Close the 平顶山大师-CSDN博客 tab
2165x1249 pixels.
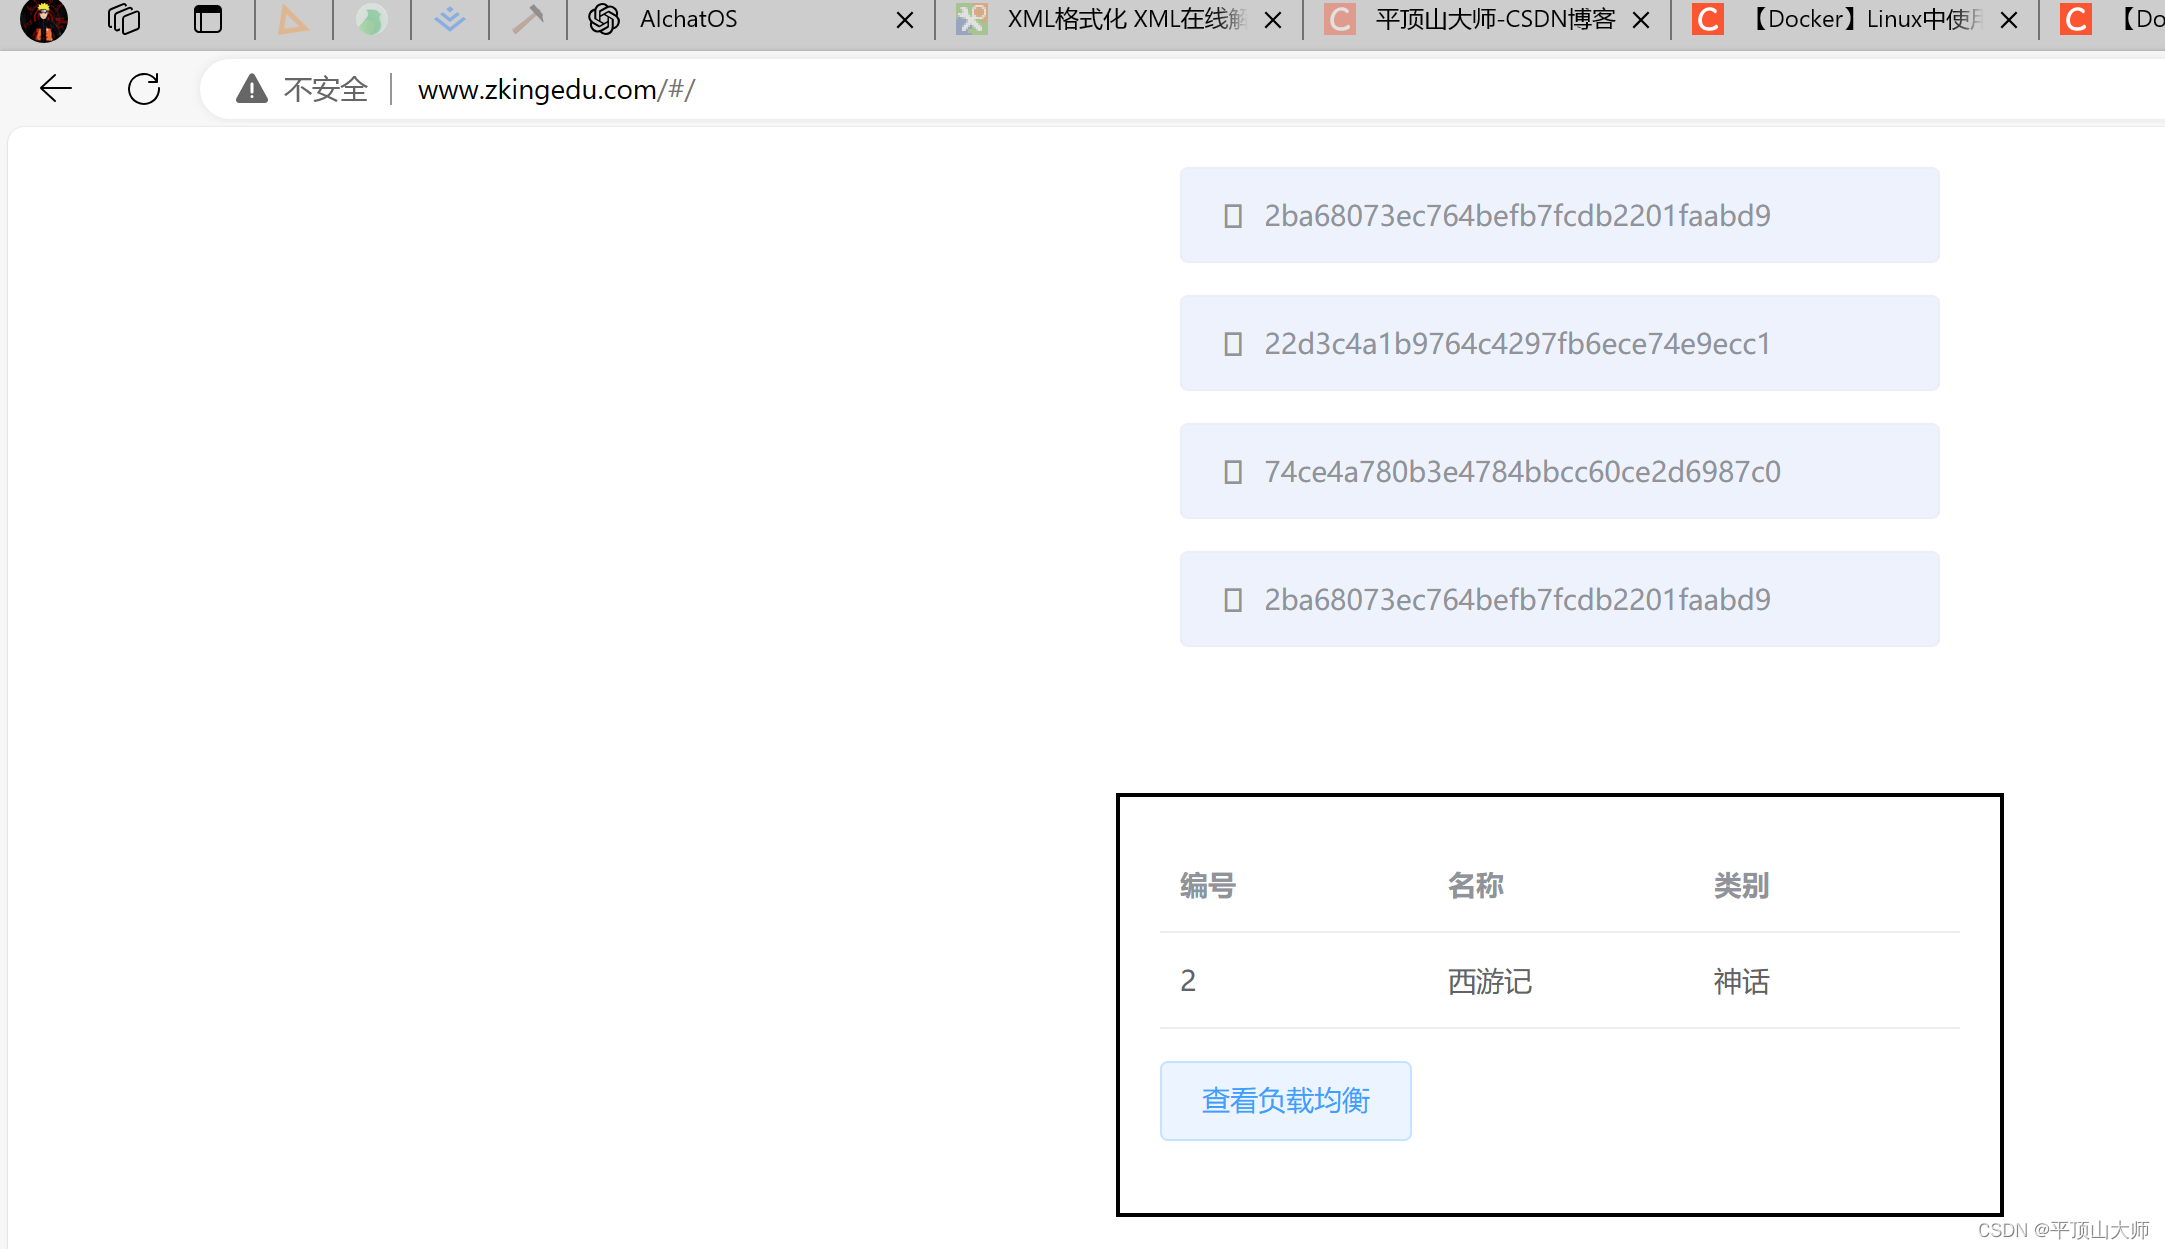point(1641,20)
